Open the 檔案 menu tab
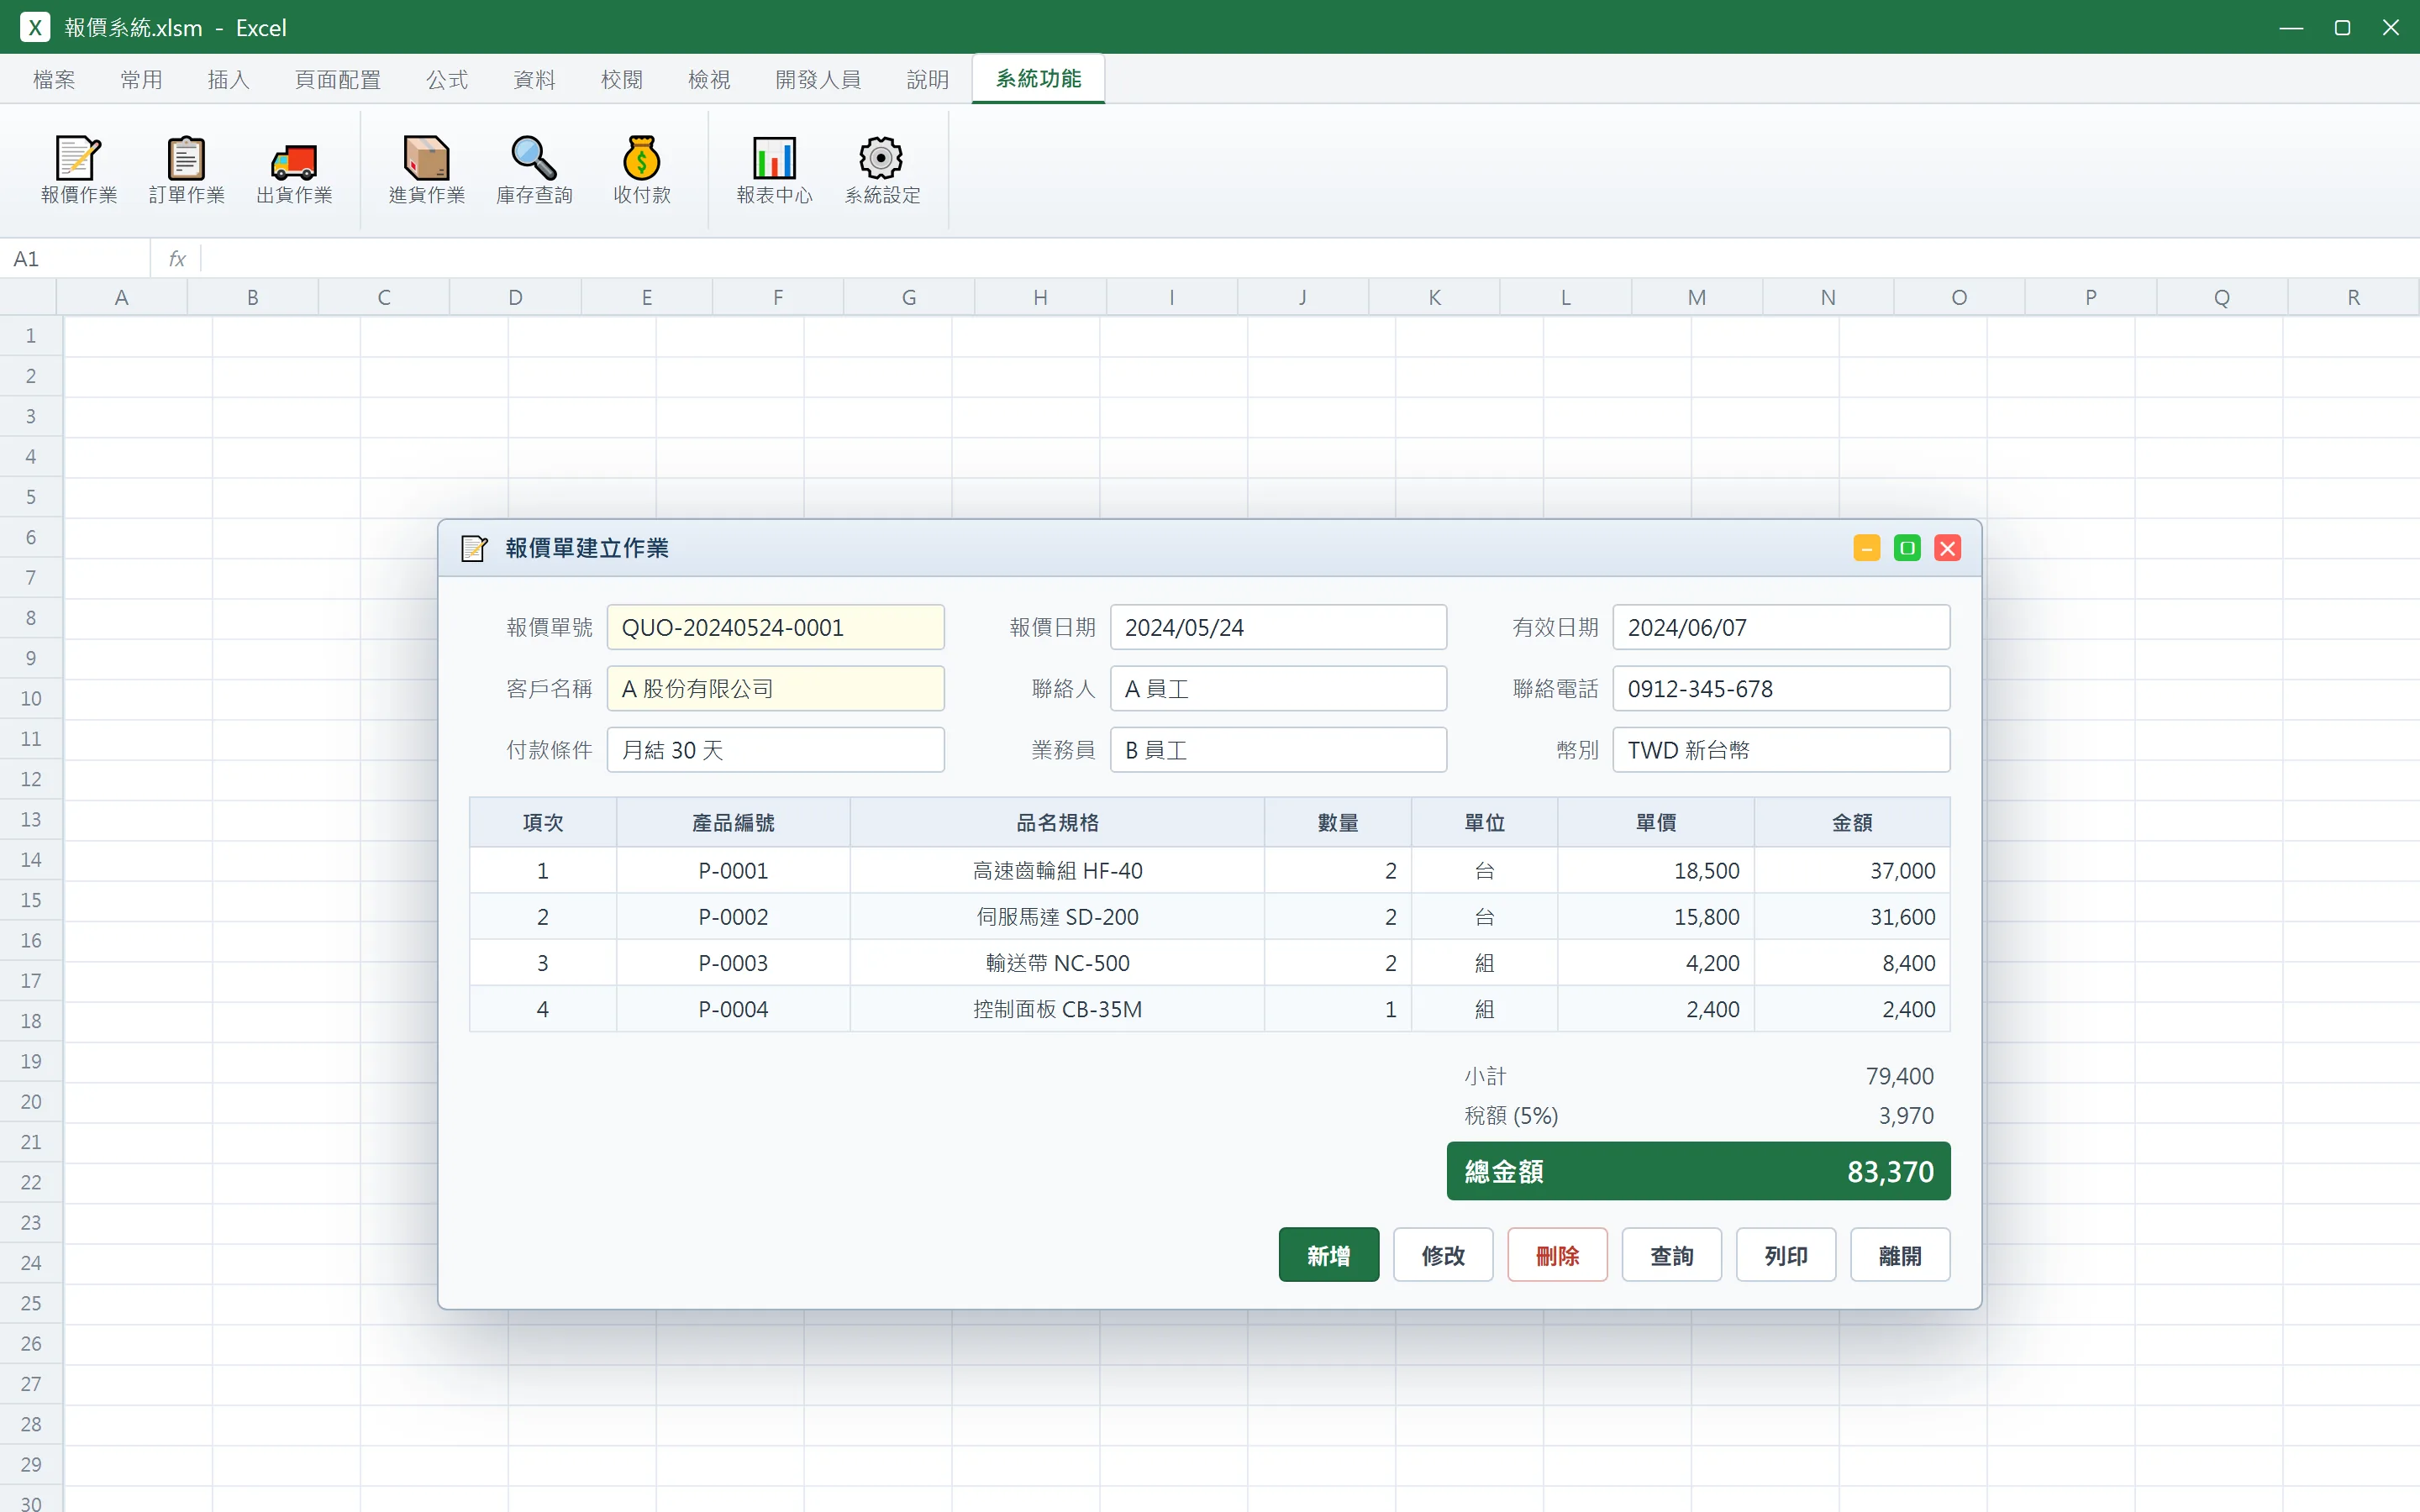Image resolution: width=2420 pixels, height=1512 pixels. (54, 79)
